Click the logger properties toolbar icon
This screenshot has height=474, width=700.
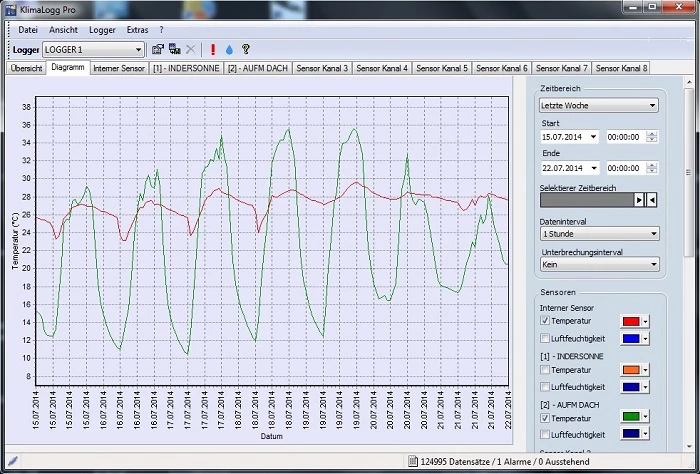coord(158,49)
